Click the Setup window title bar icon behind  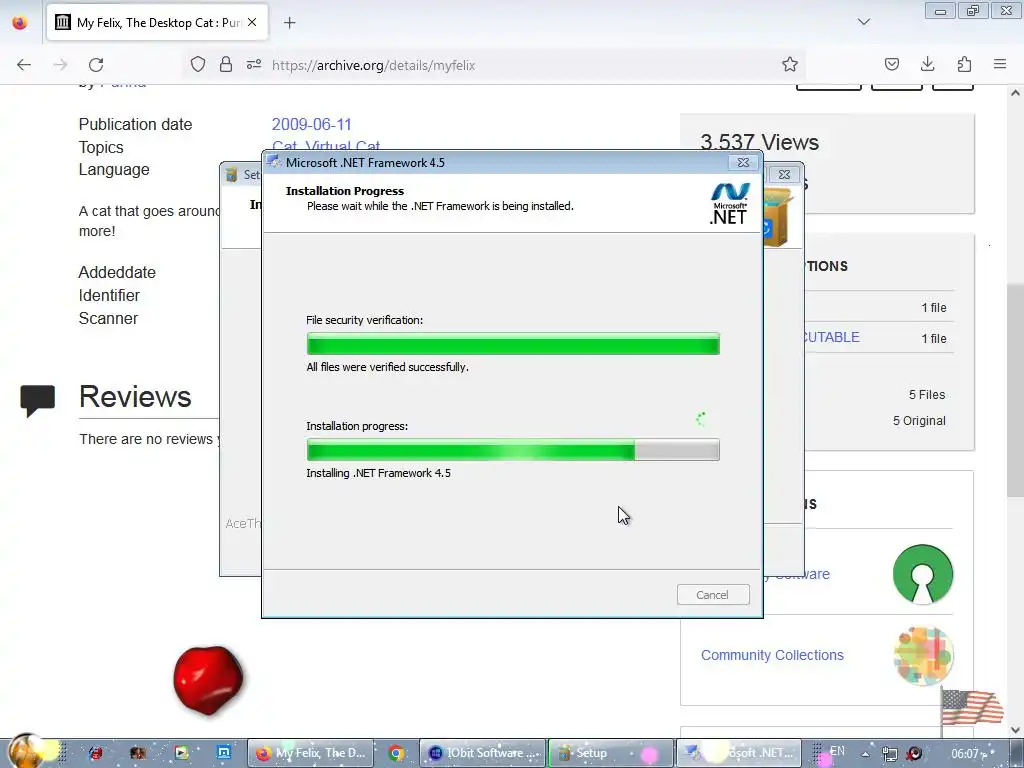point(231,174)
